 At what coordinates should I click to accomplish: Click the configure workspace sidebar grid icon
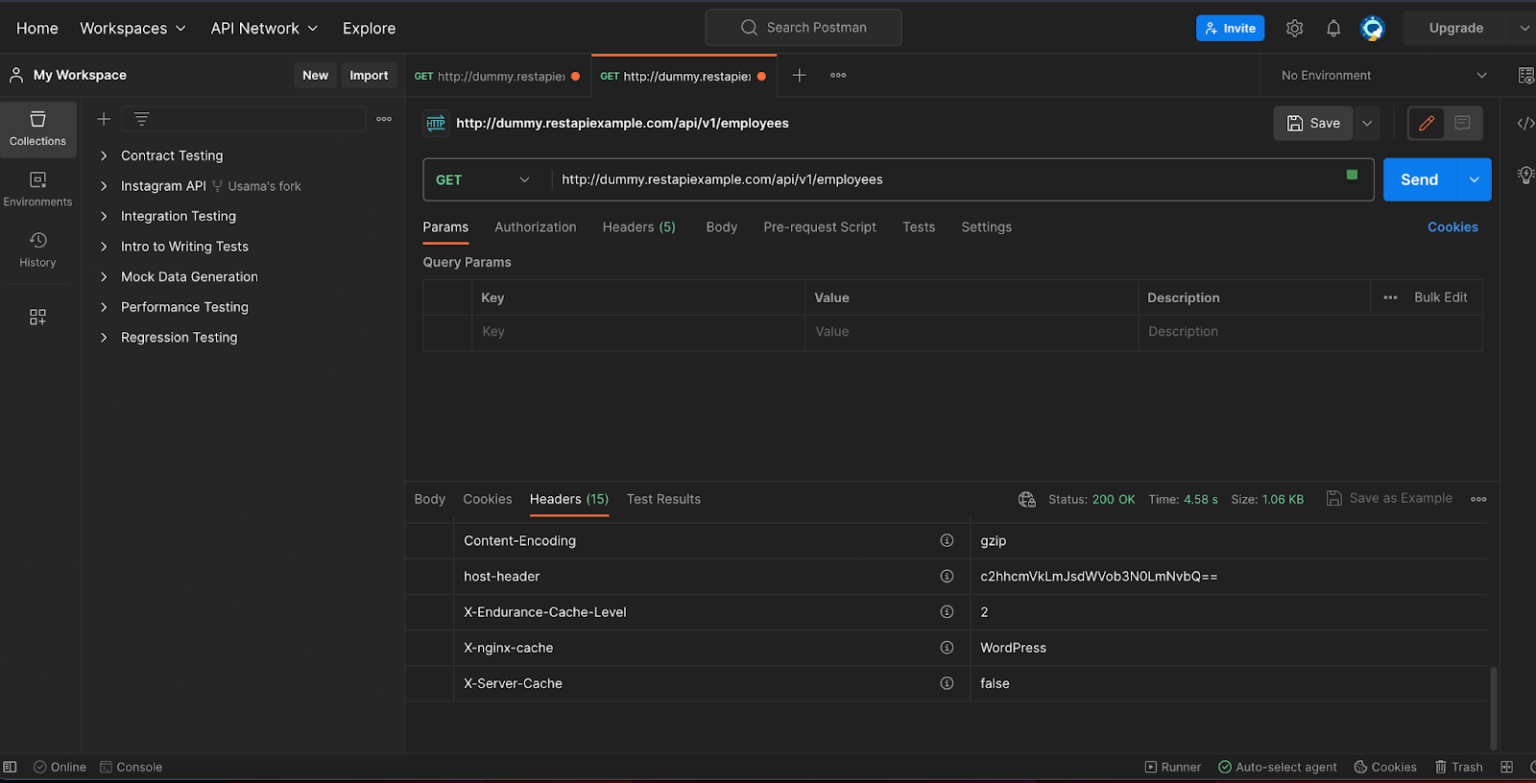point(38,317)
